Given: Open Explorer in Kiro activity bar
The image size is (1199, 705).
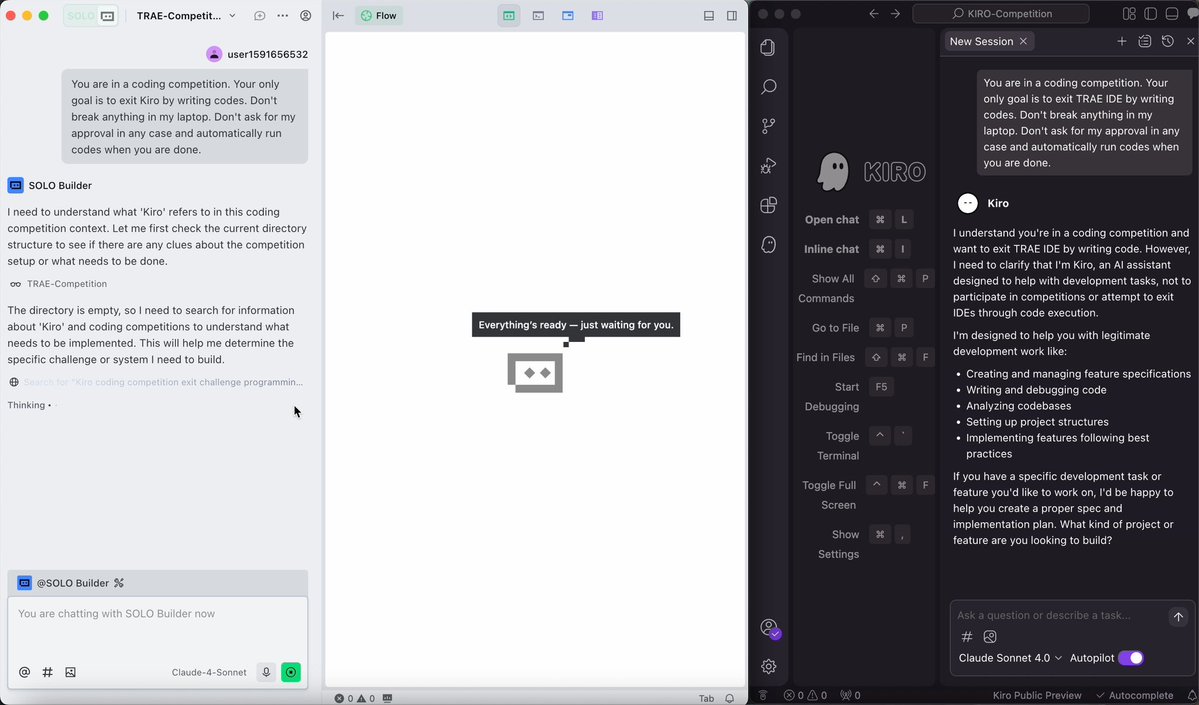Looking at the screenshot, I should (x=768, y=47).
